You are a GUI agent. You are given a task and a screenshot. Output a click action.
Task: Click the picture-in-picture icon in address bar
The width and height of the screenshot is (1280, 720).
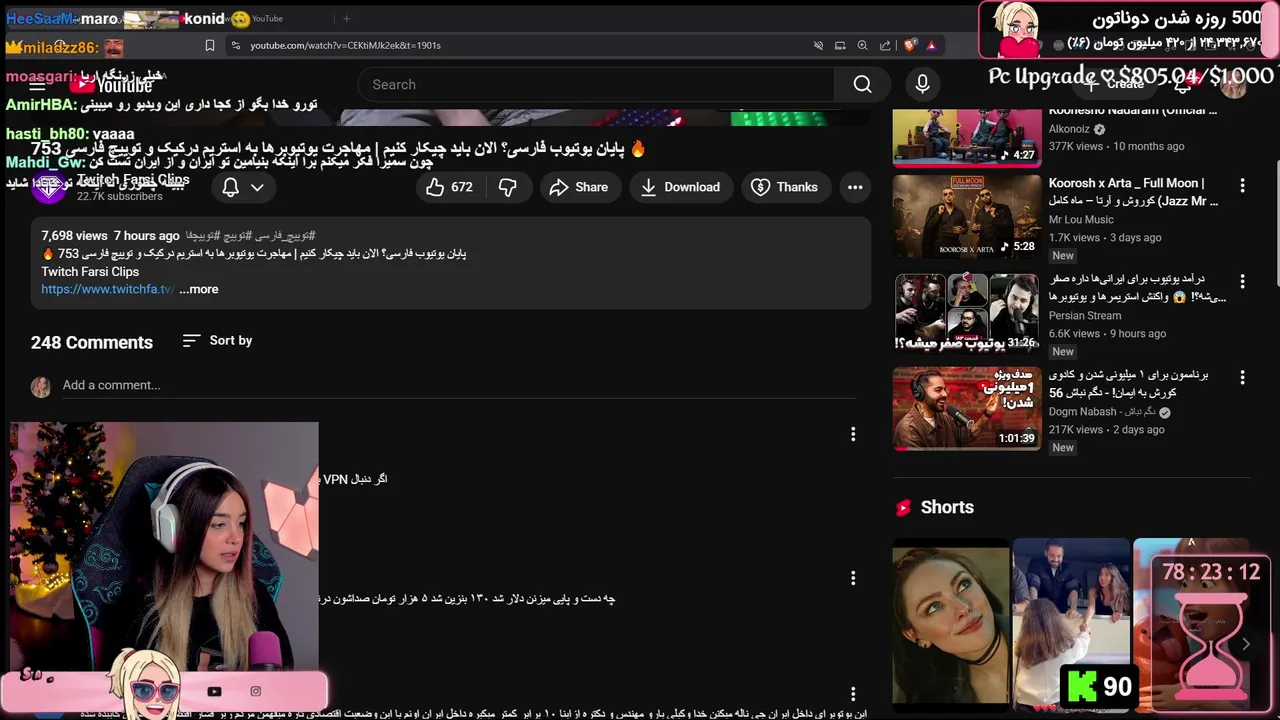pos(840,45)
